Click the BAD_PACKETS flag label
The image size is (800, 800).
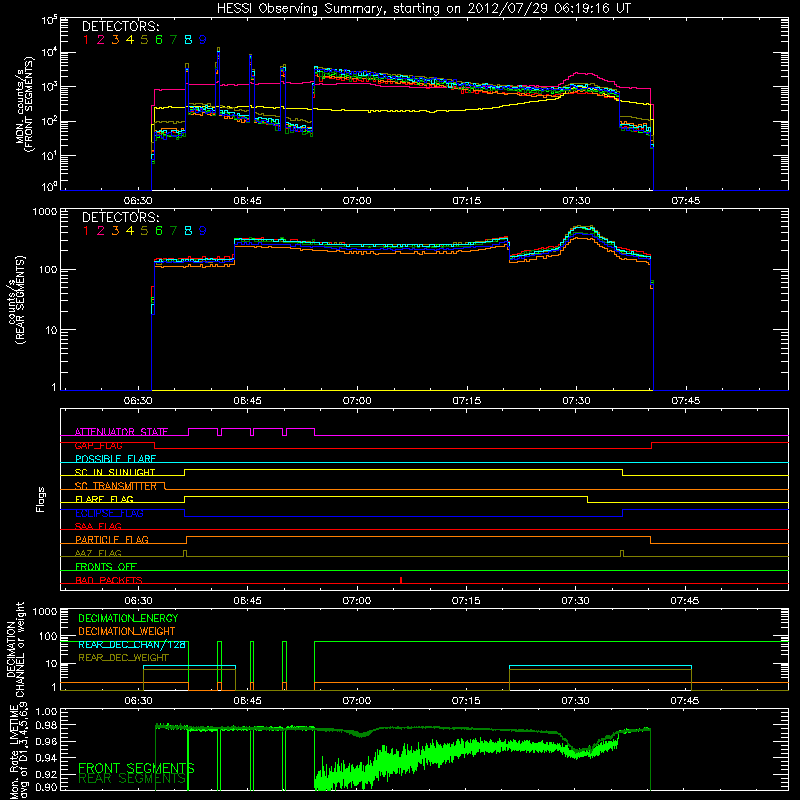click(109, 580)
